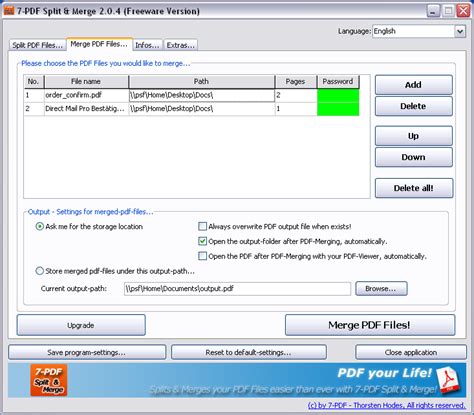Click the Upgrade button
Viewport: 474px width, 415px height.
[x=81, y=325]
